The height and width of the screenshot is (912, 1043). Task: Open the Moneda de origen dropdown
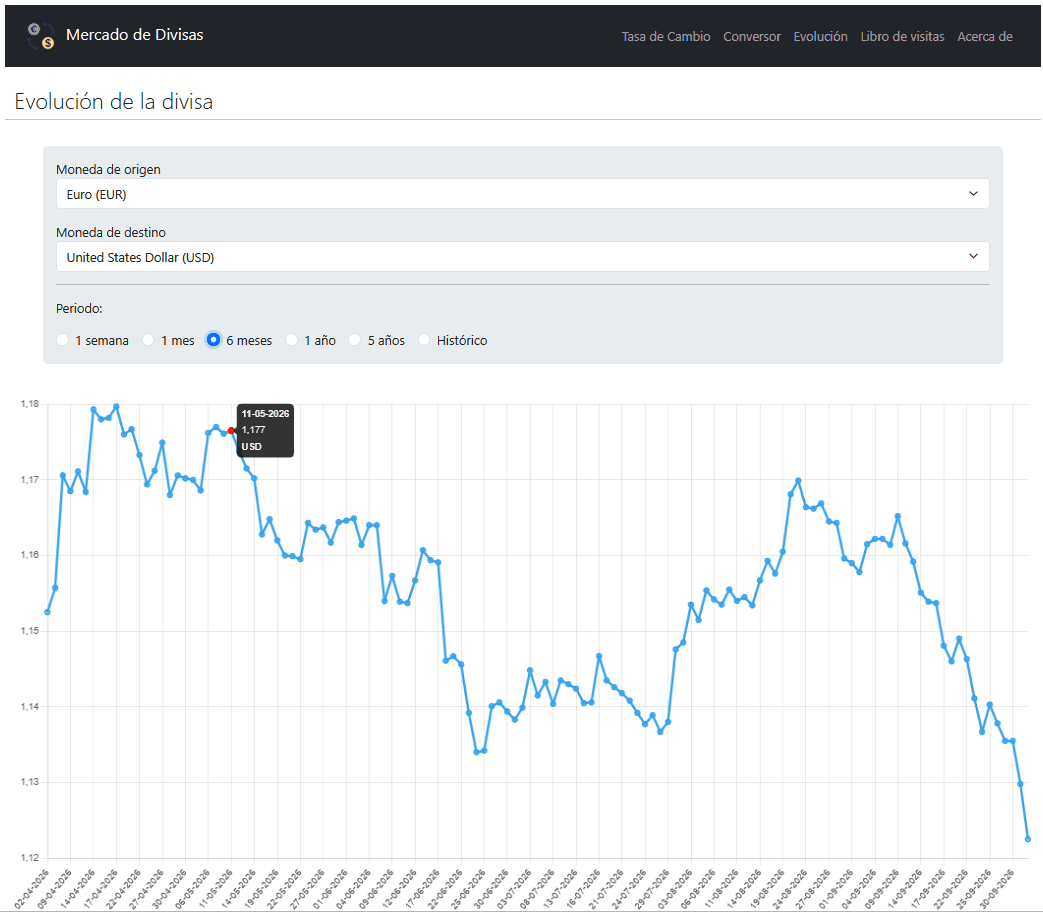[x=523, y=194]
